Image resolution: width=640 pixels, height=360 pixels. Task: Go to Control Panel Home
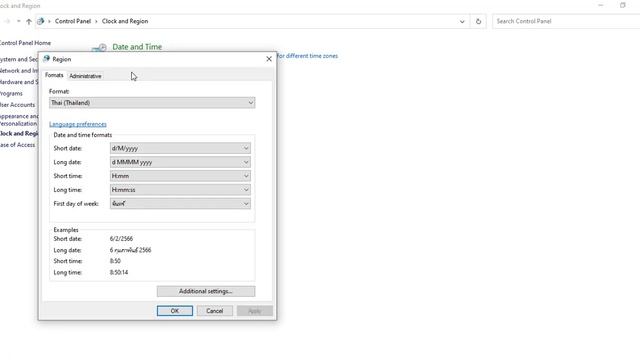pos(25,43)
